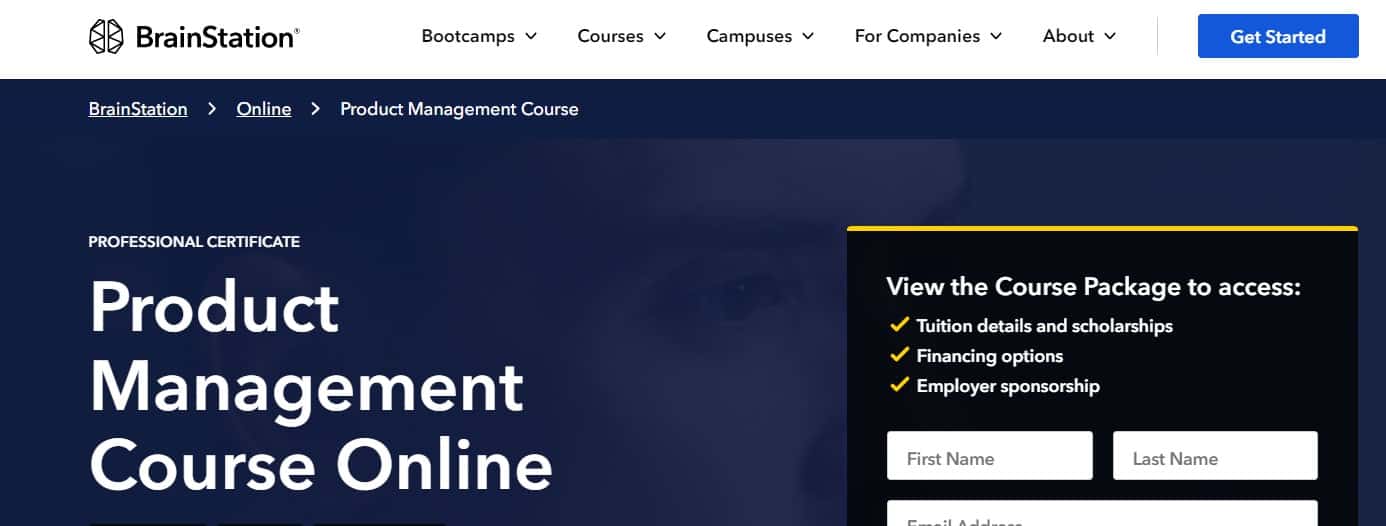Click the BrainStation brain logo icon
Screen dimensions: 1386x526
point(106,36)
